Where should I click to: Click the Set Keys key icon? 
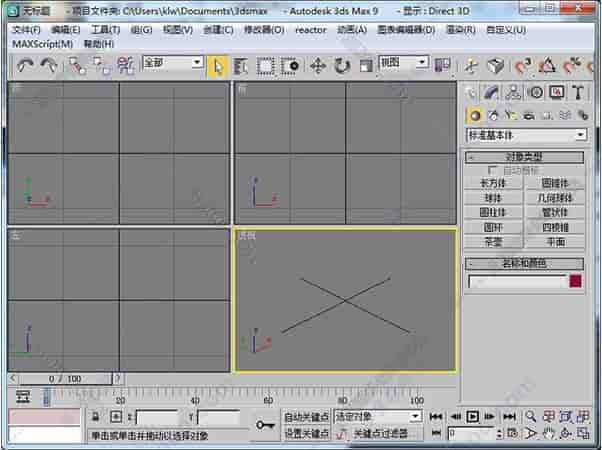[x=264, y=425]
